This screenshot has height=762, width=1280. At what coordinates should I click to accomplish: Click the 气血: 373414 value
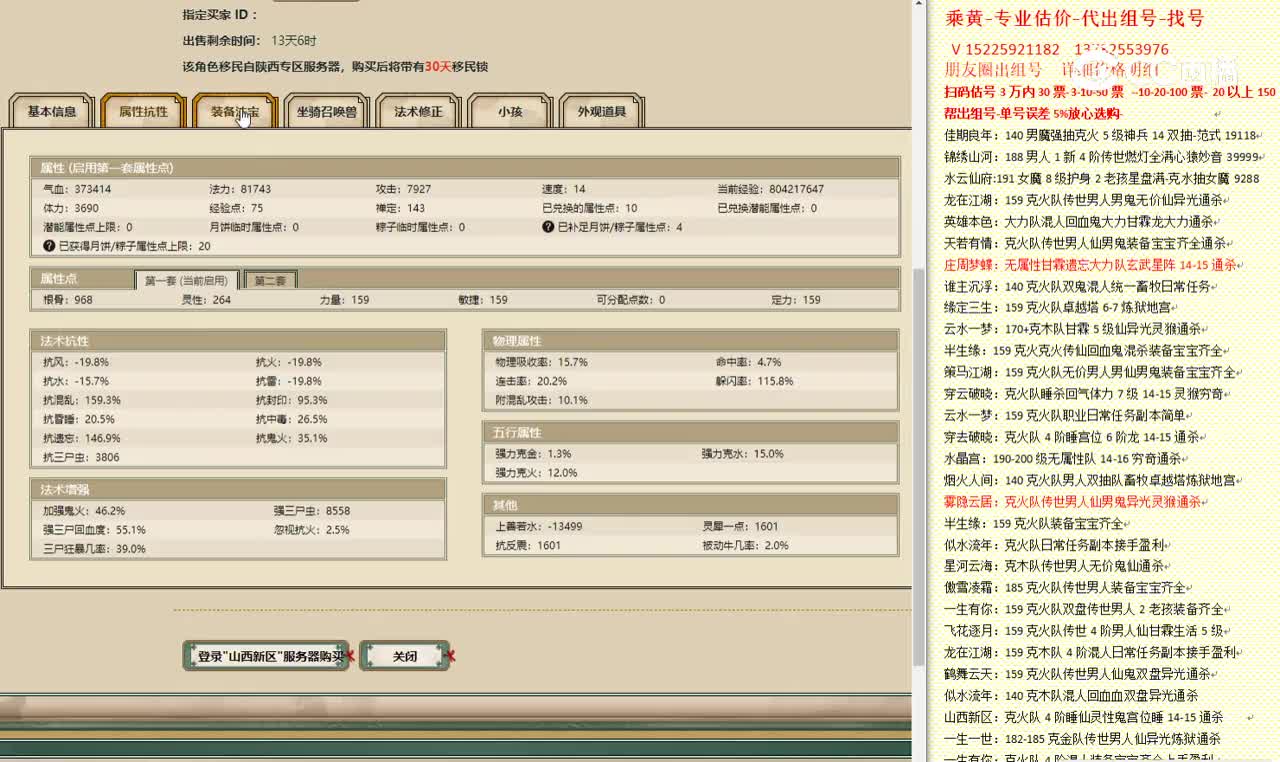click(x=78, y=189)
